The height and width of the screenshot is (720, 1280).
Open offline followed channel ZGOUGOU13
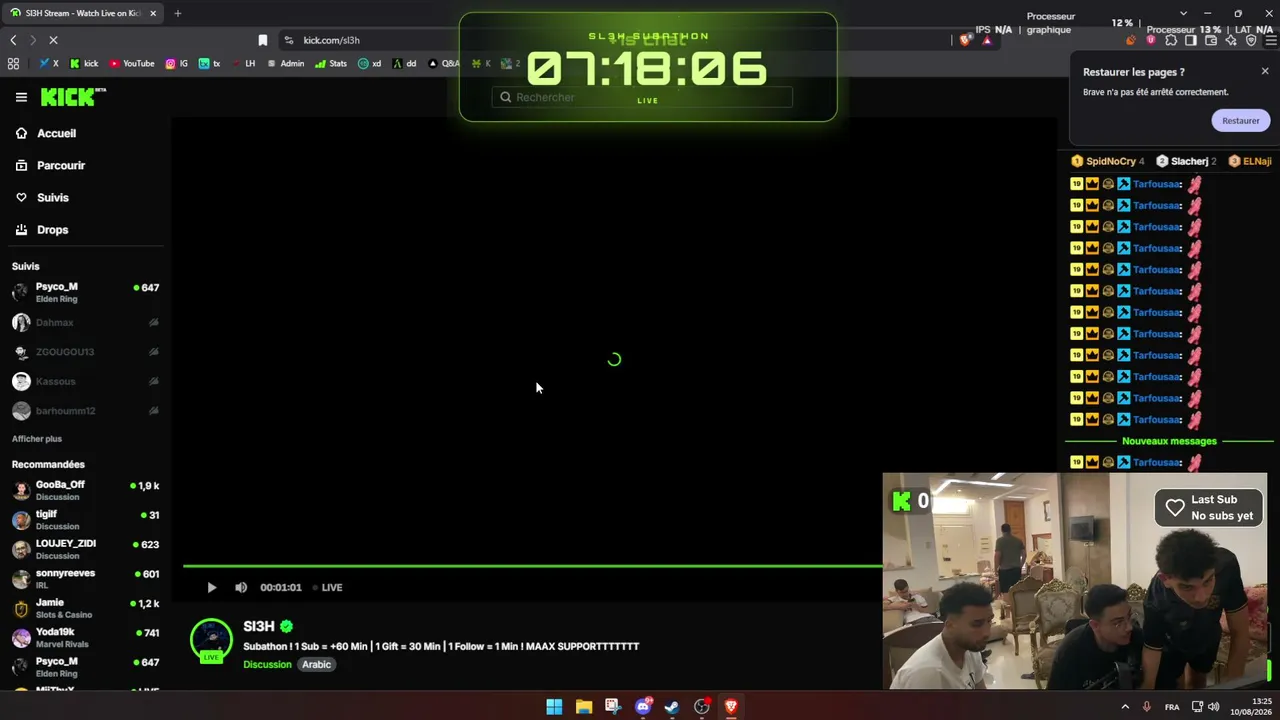[85, 352]
